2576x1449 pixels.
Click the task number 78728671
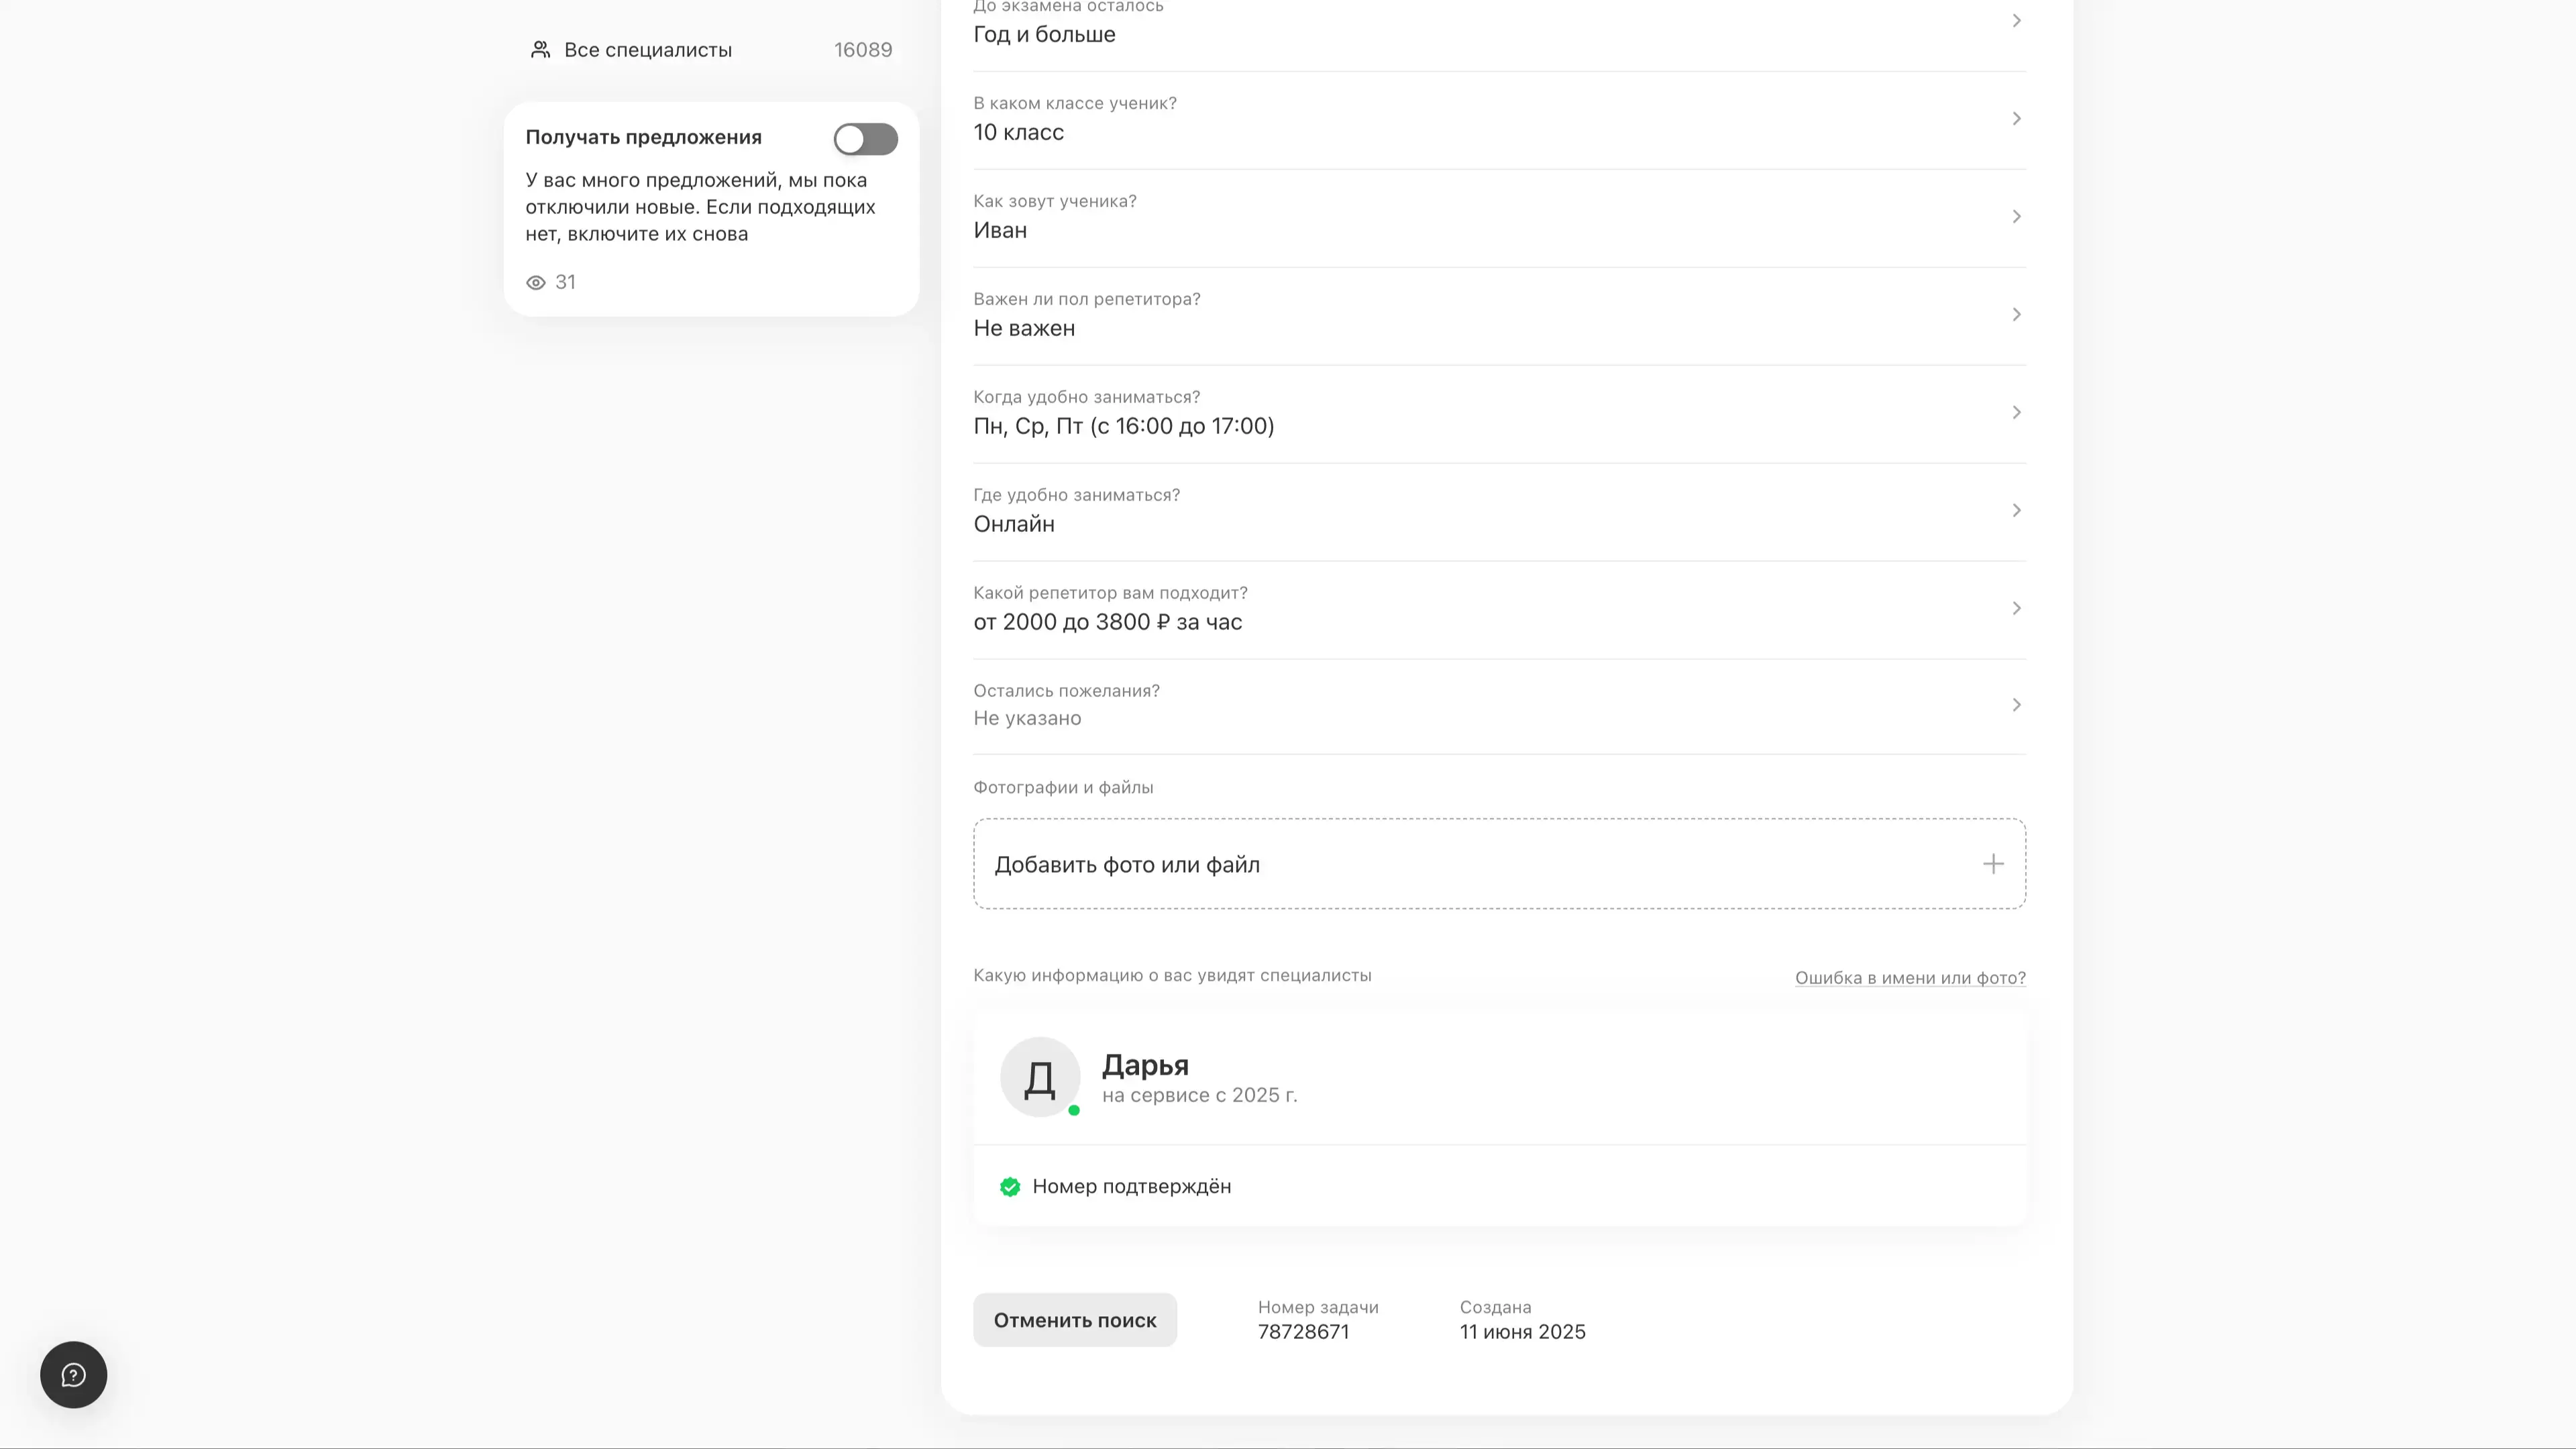[x=1303, y=1332]
